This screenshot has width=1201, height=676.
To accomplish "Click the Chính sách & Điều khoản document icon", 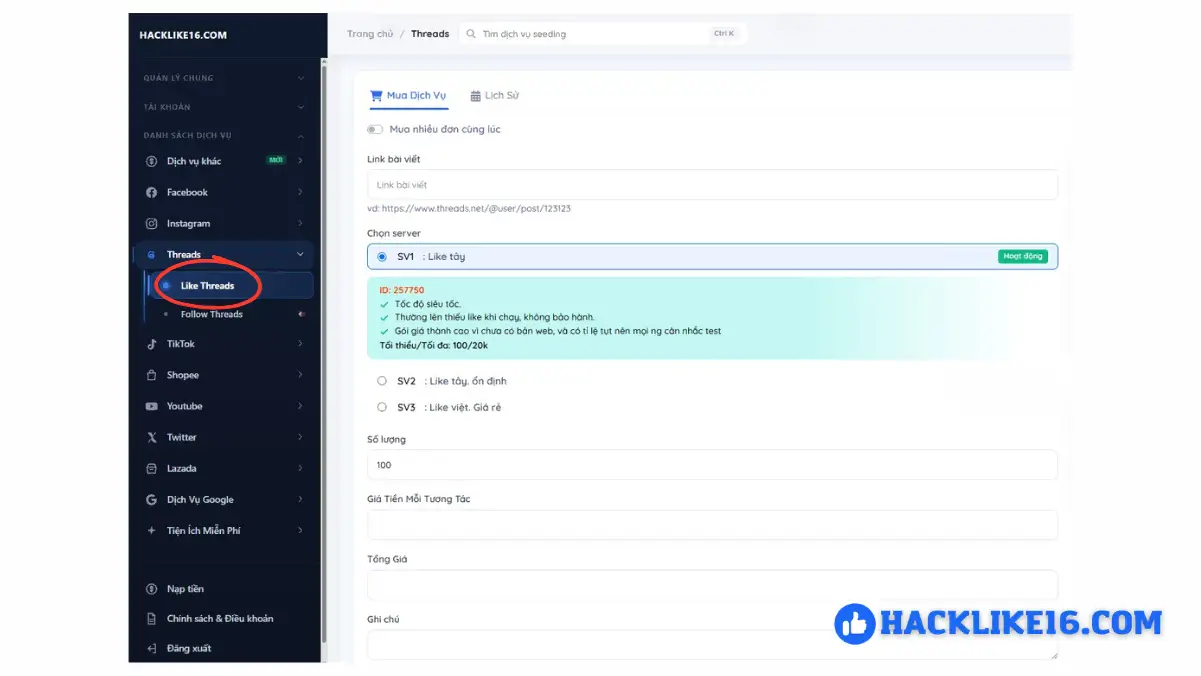I will click(152, 618).
